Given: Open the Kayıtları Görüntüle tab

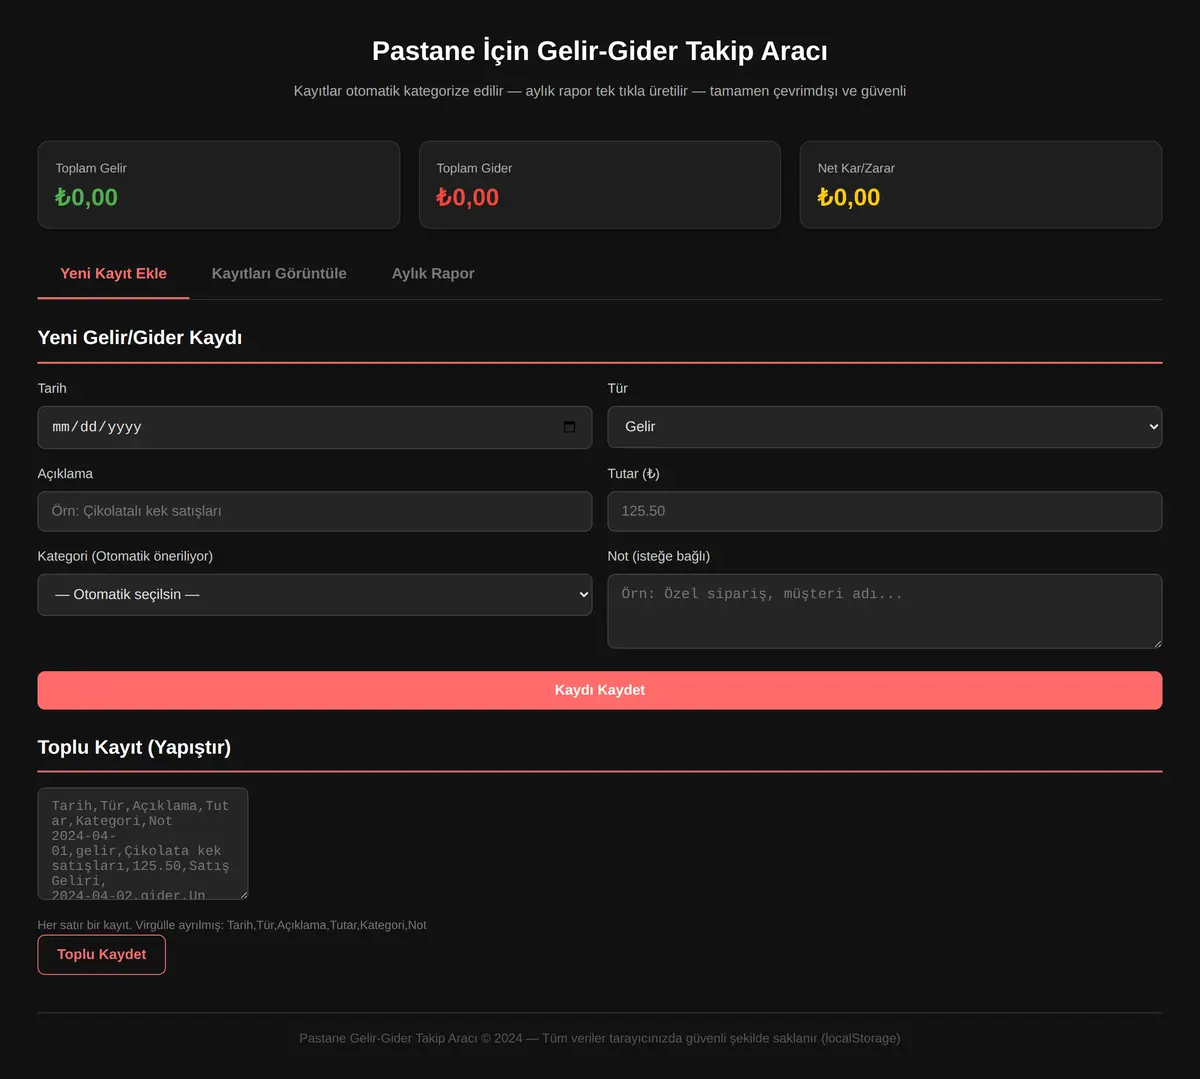Looking at the screenshot, I should (279, 273).
